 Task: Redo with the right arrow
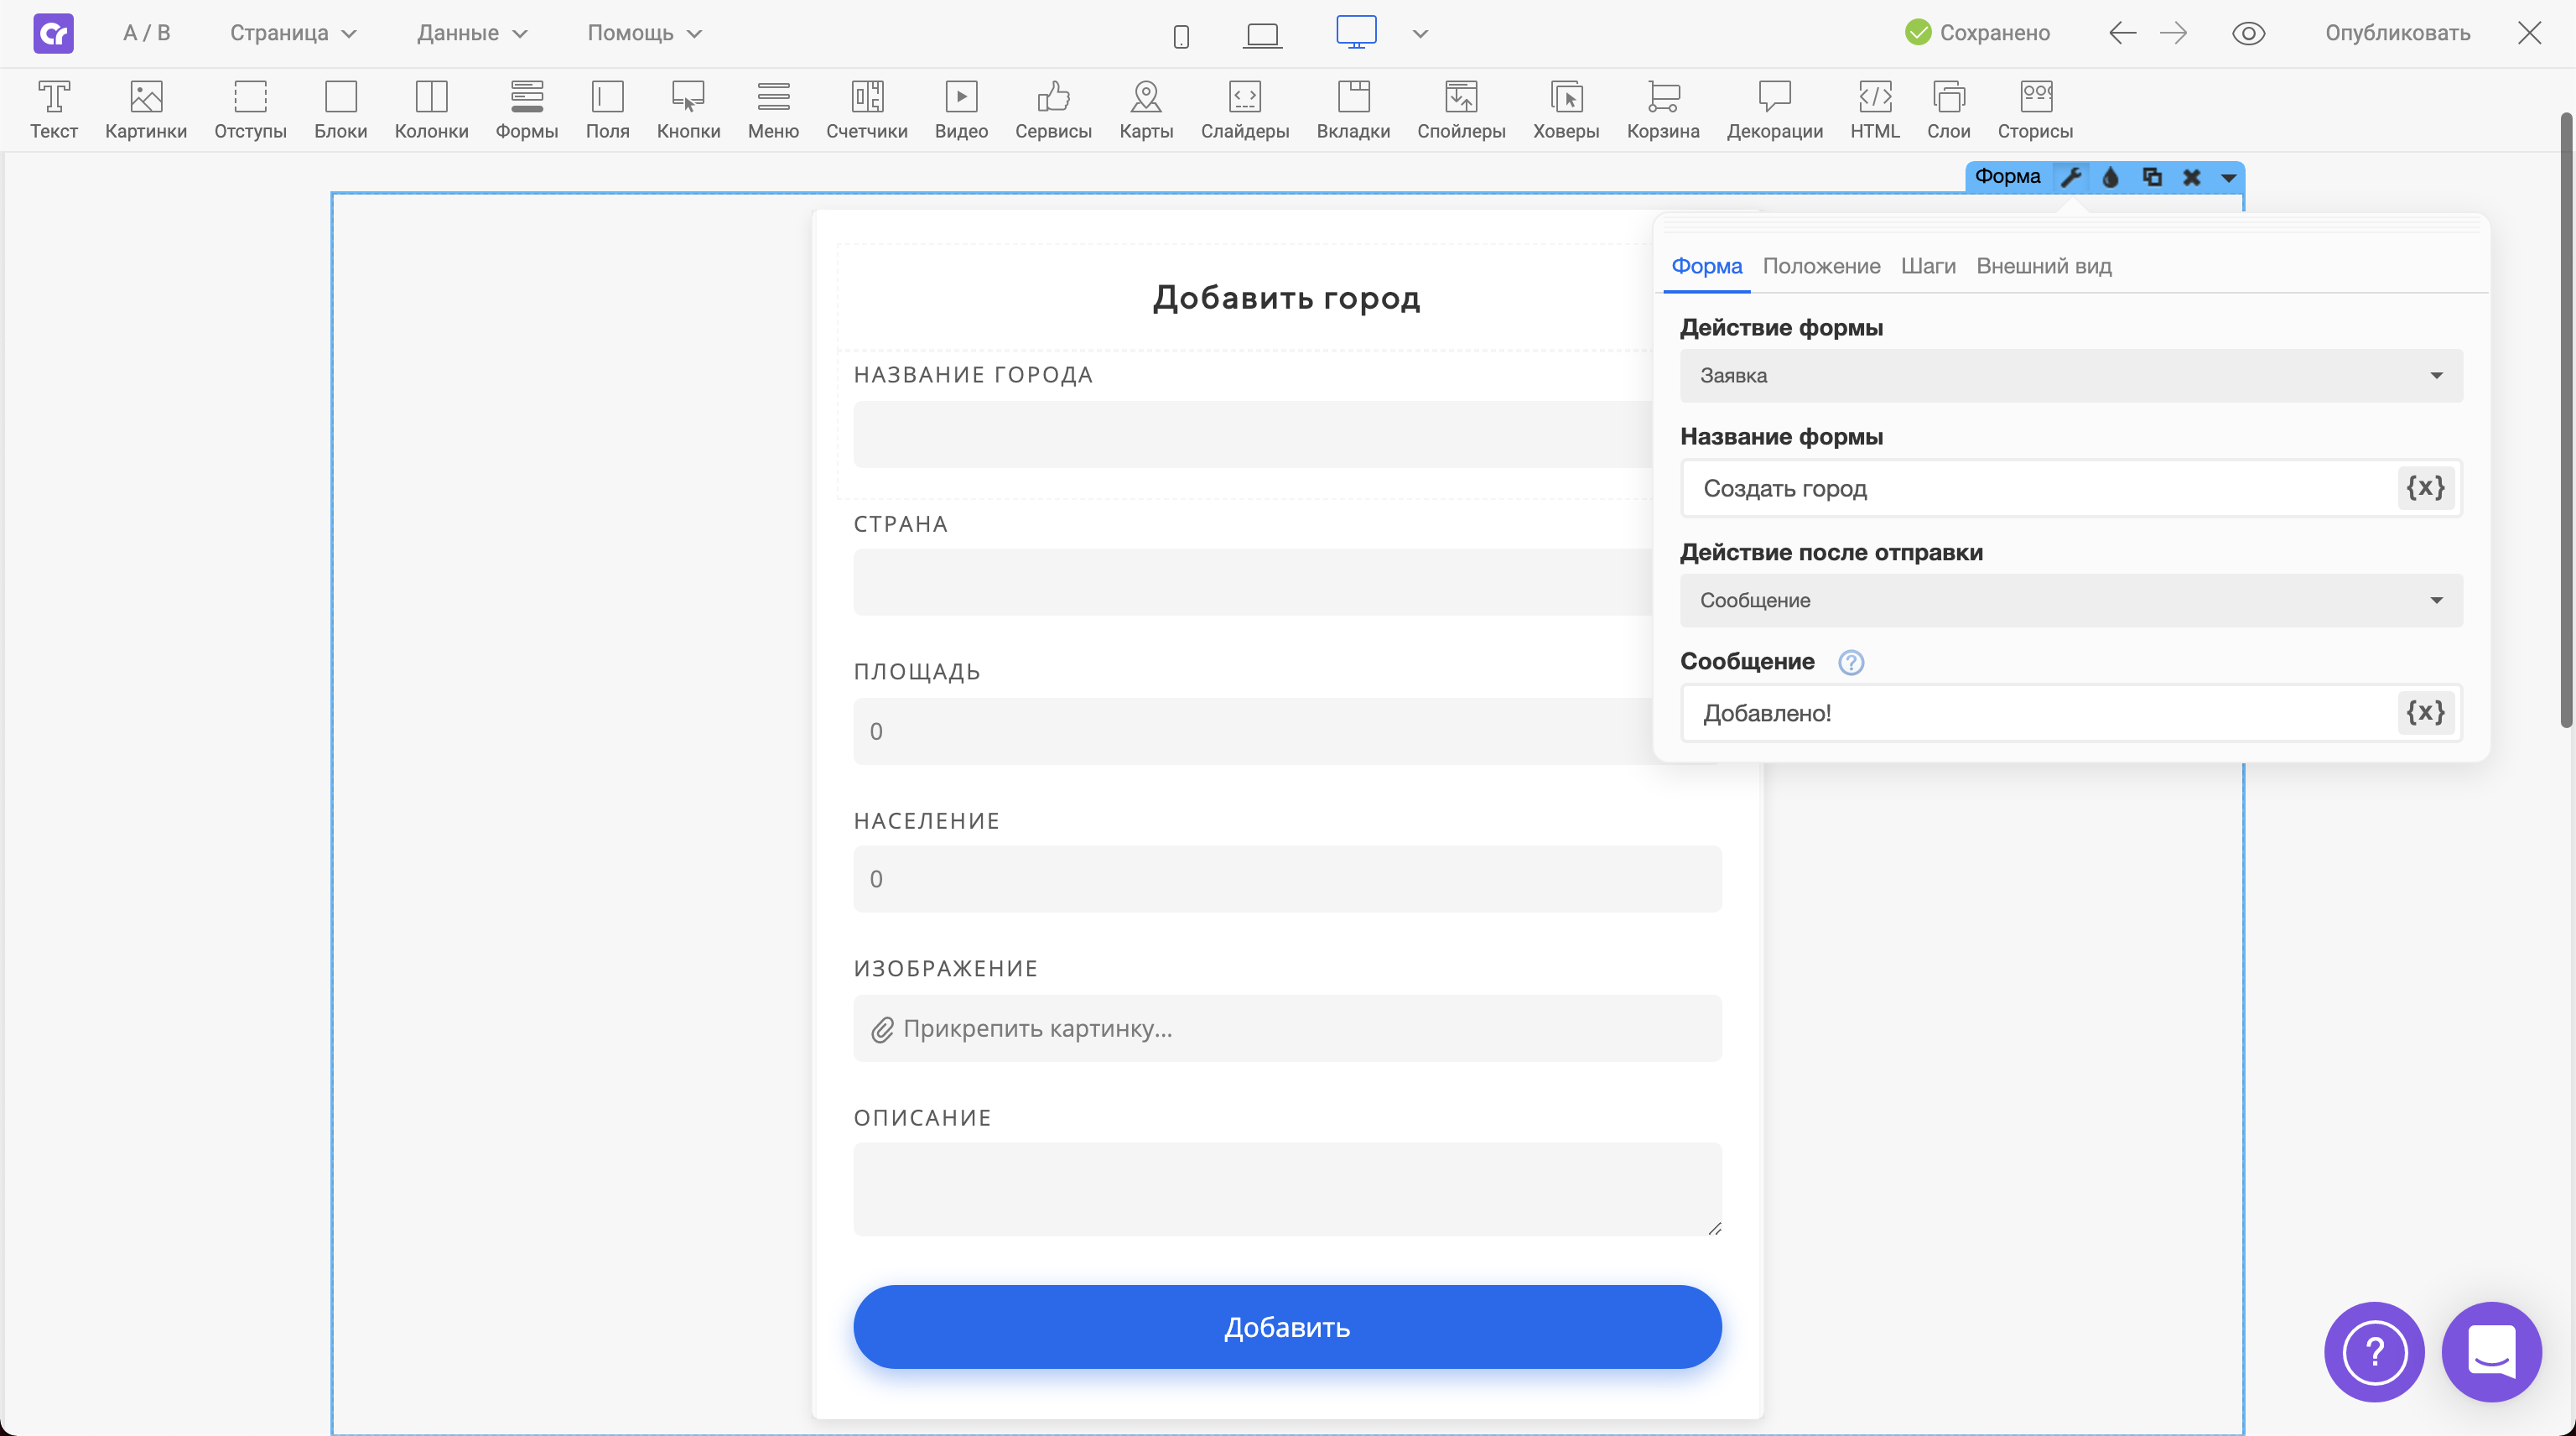[x=2173, y=33]
